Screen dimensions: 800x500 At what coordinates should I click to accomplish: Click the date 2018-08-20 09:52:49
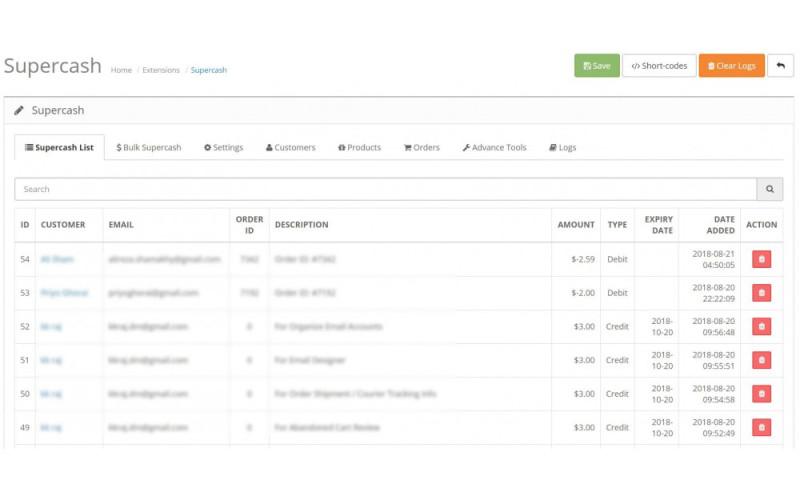click(713, 428)
